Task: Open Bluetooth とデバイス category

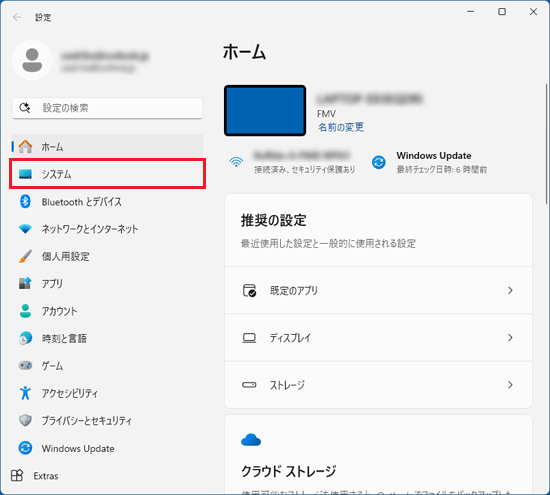Action: point(107,202)
